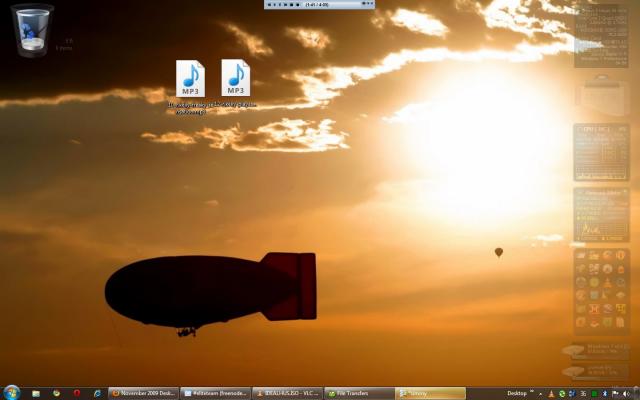
Task: Expand the Desktop toolbar chevron
Action: pyautogui.click(x=532, y=392)
